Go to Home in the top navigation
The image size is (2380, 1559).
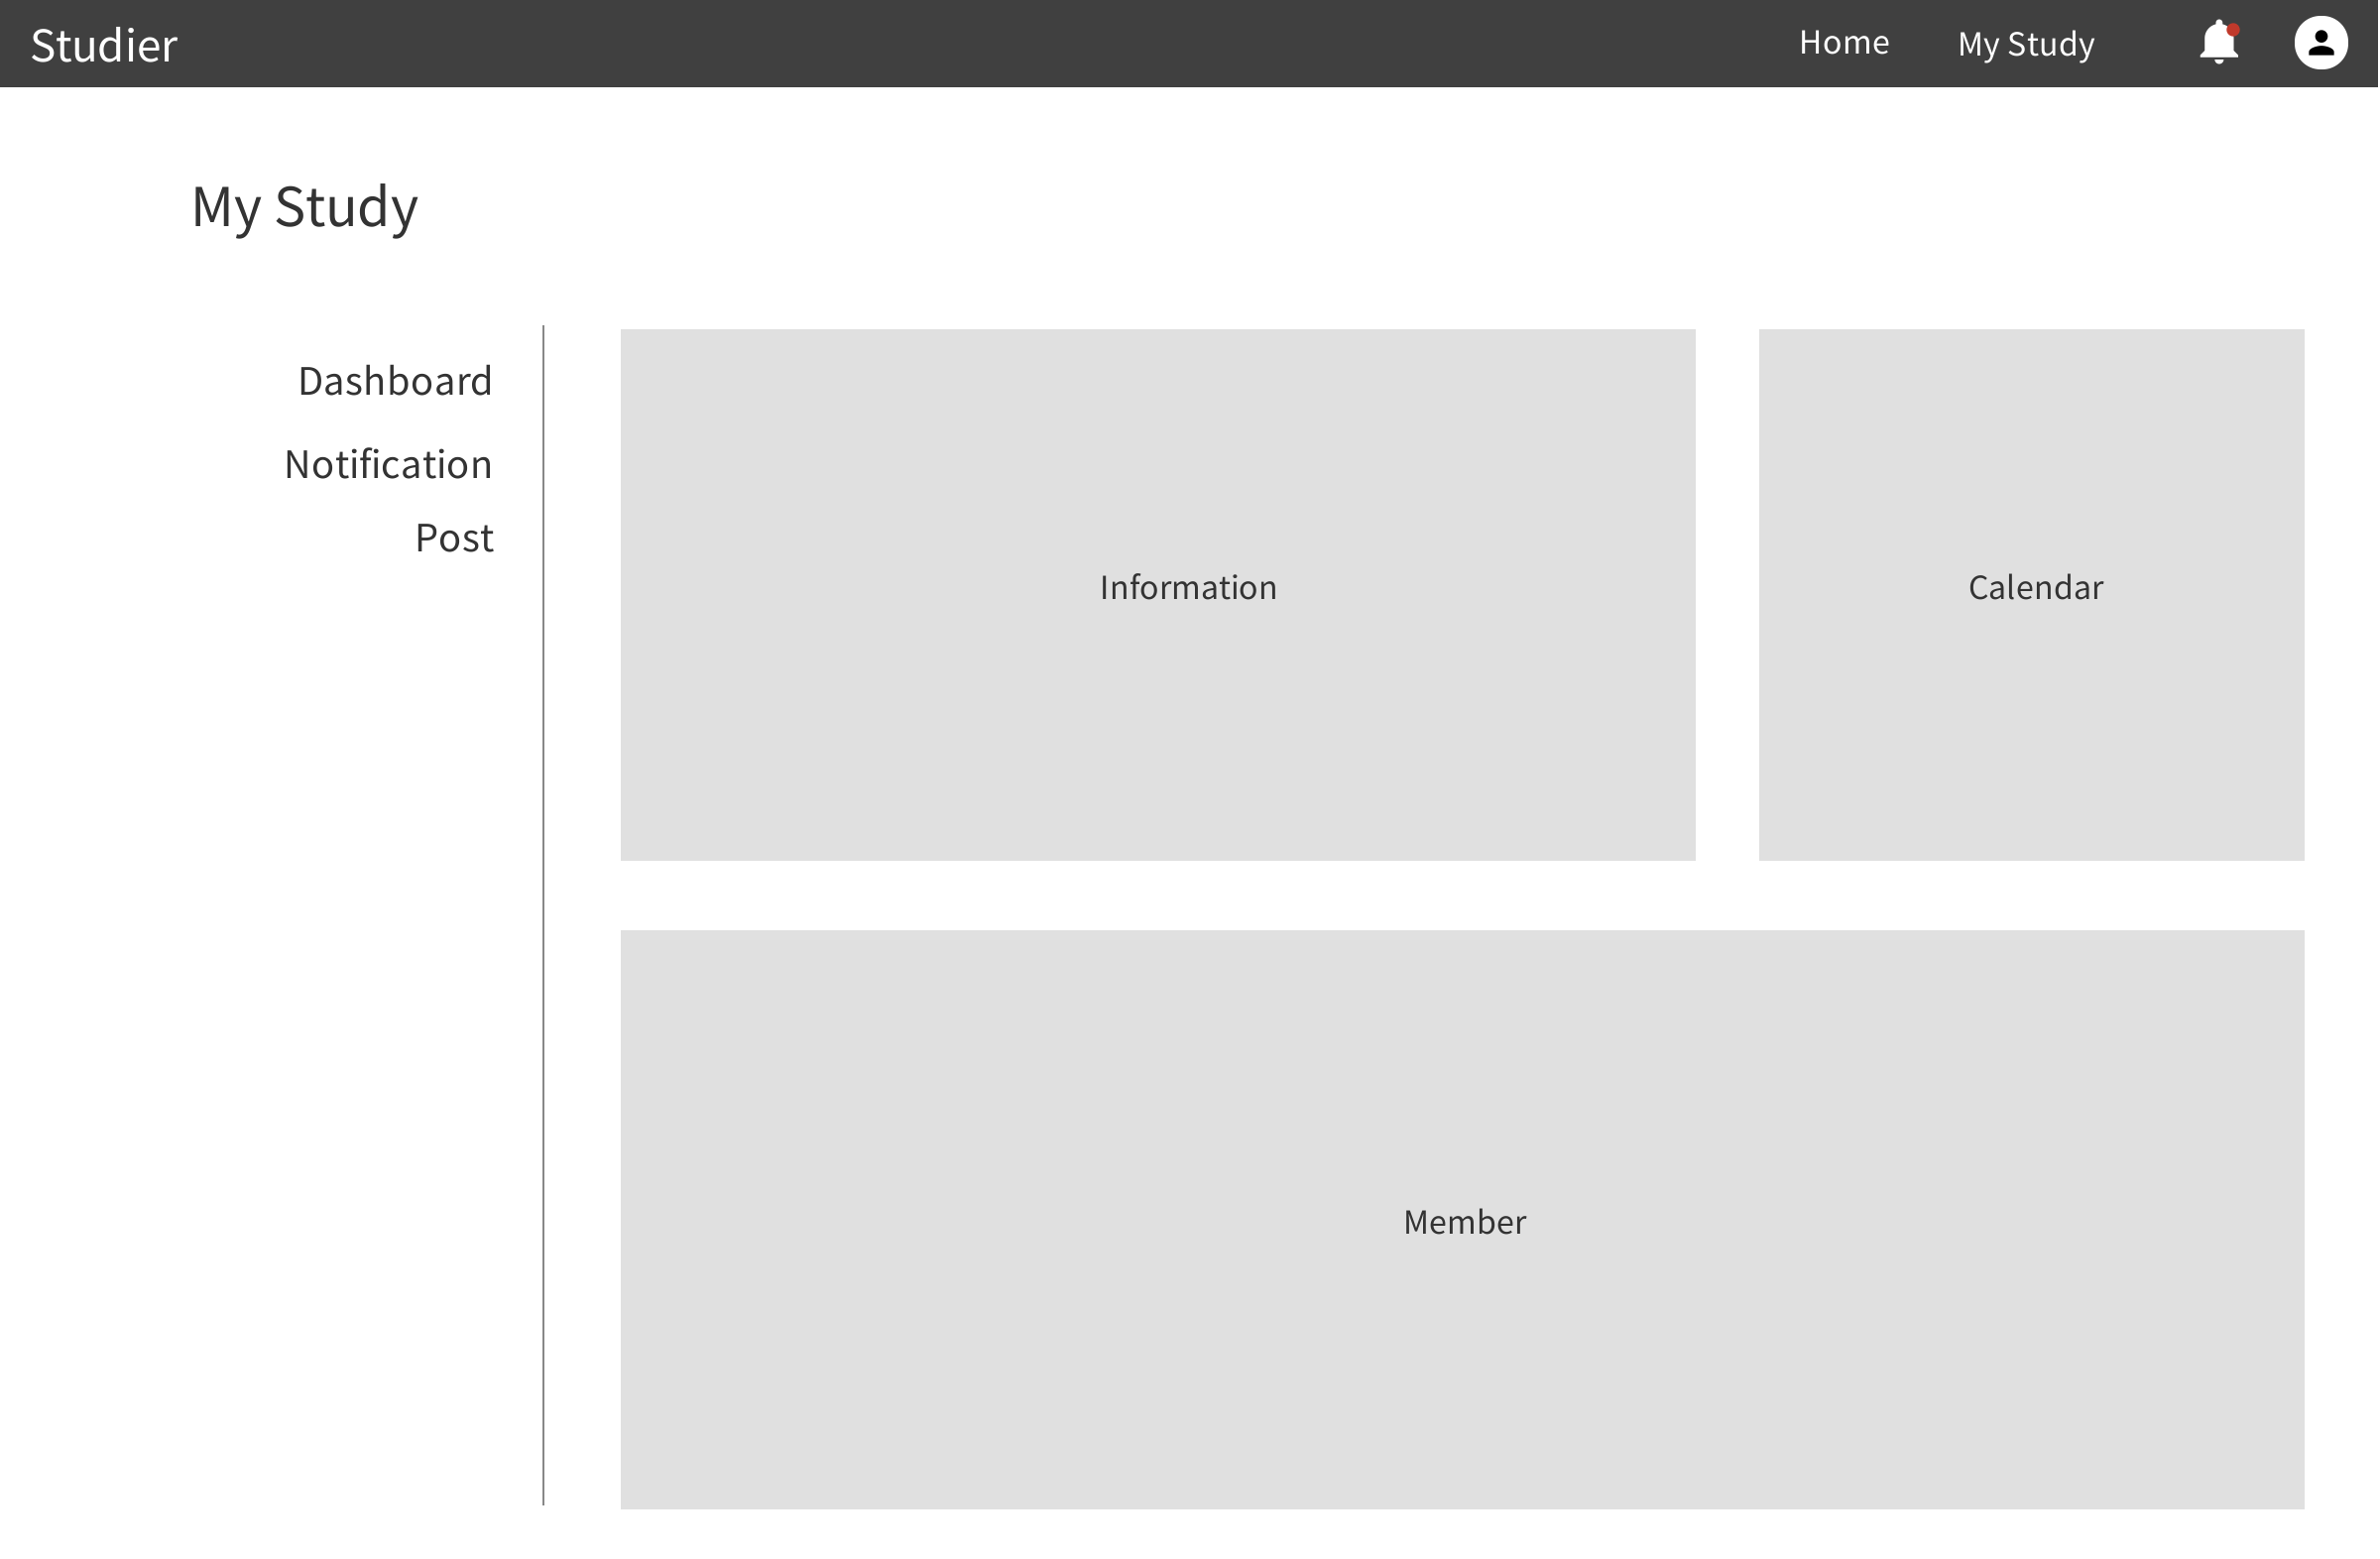[x=1844, y=42]
